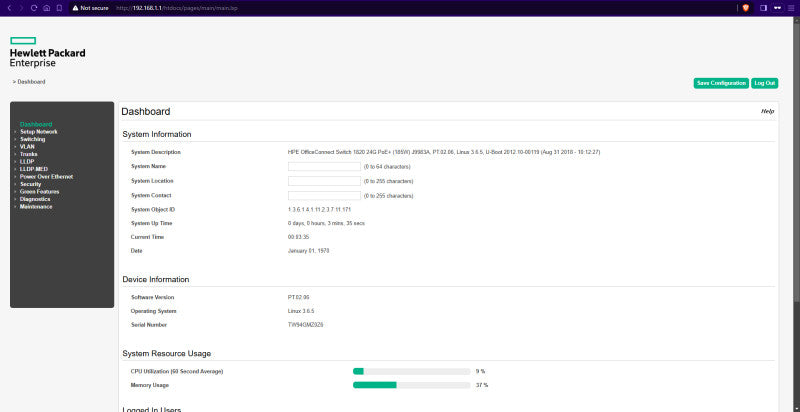800x412 pixels.
Task: Click the System Information section heading
Action: tap(157, 135)
